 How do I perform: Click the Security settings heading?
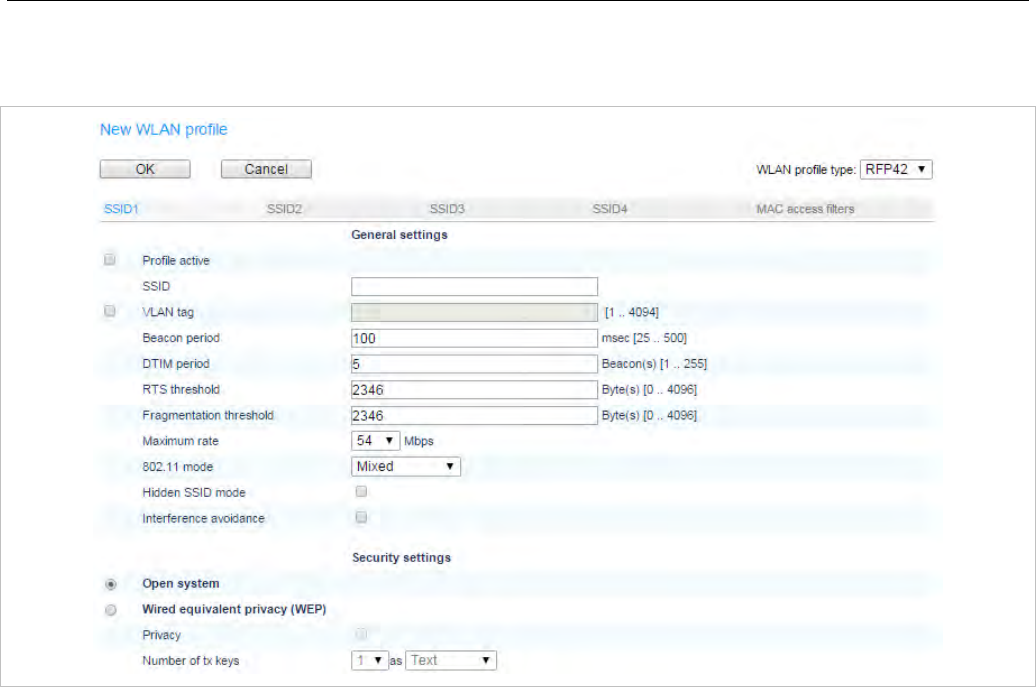(401, 558)
